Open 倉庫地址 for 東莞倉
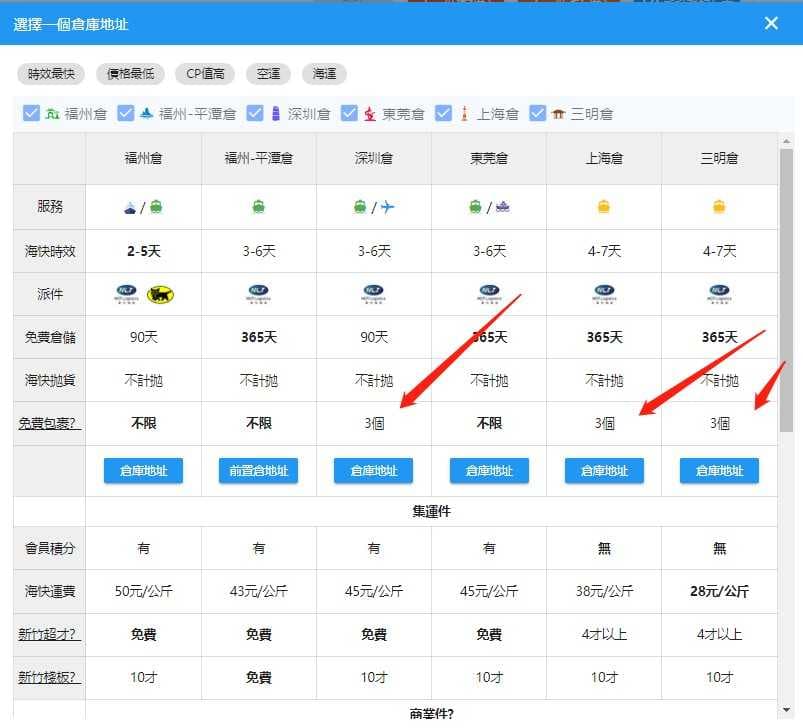Viewport: 803px width, 728px height. [489, 470]
